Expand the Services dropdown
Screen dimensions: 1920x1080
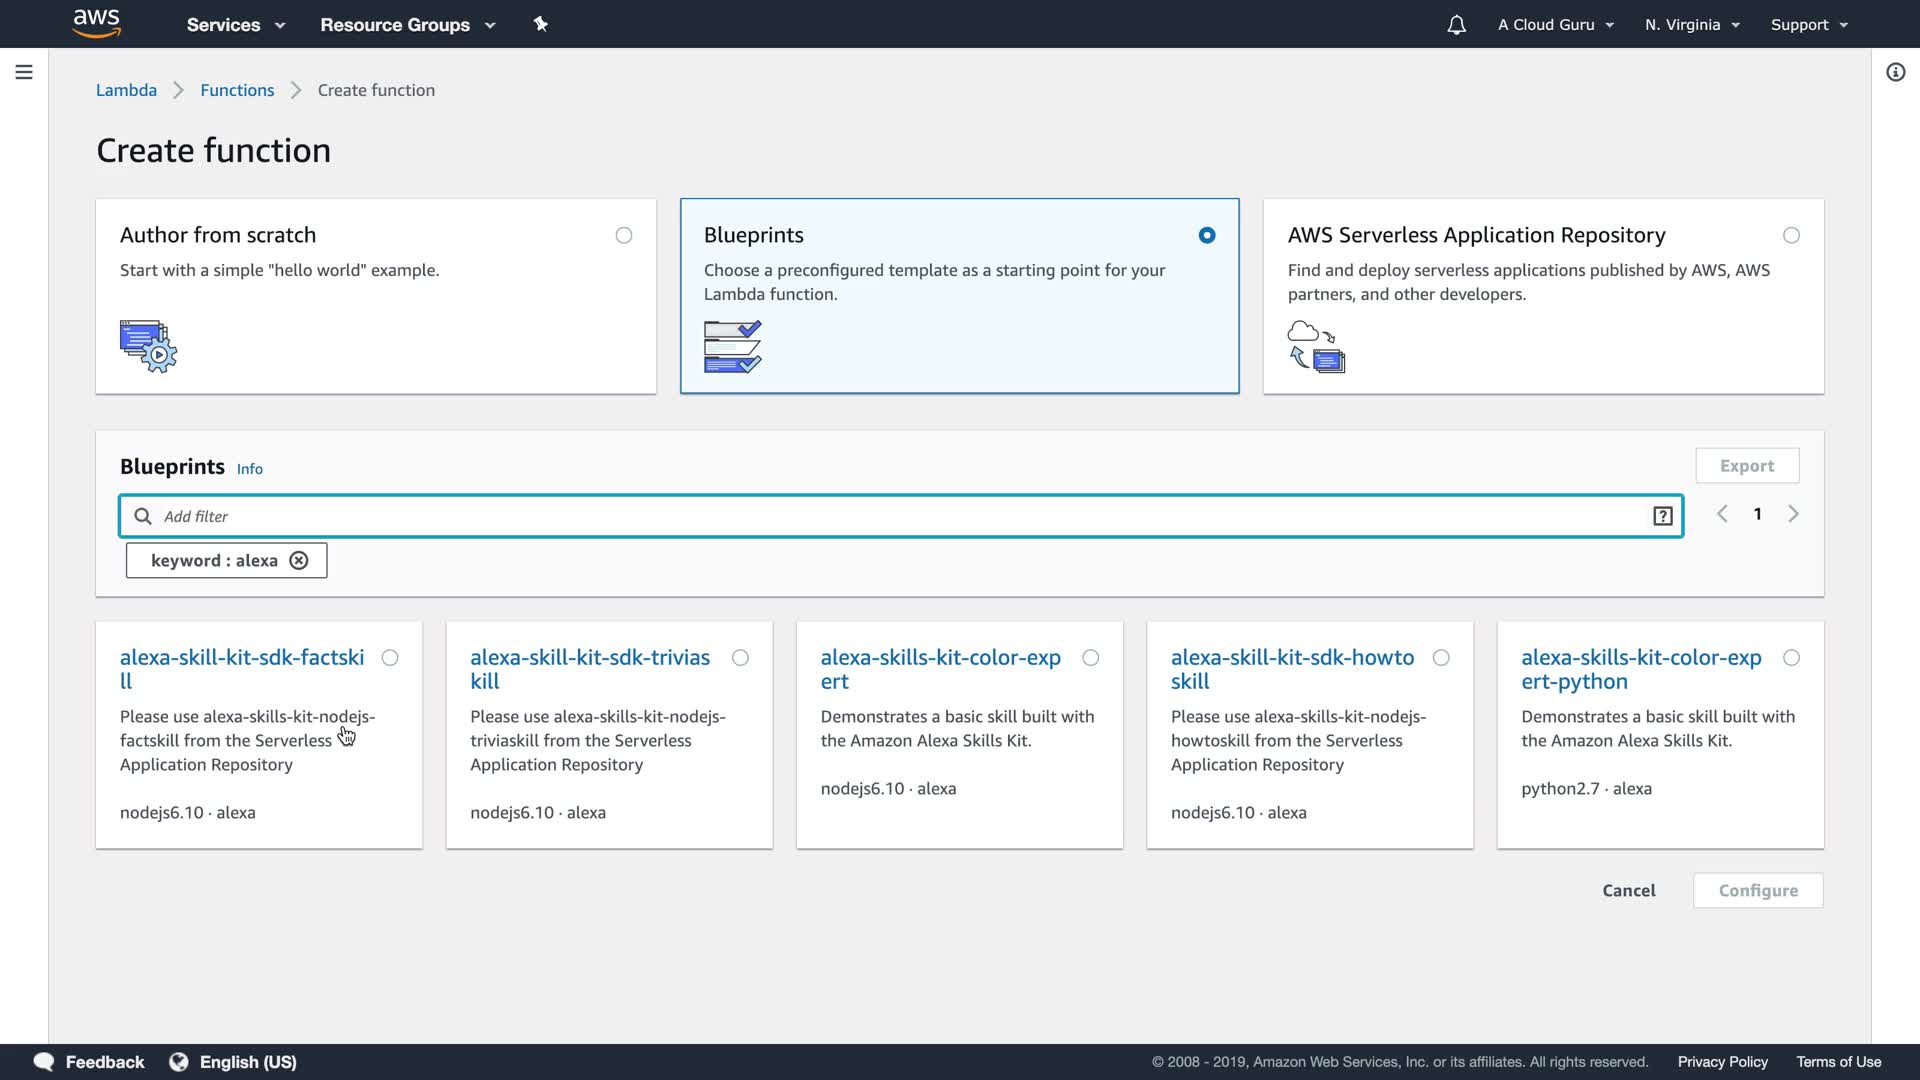click(x=235, y=25)
